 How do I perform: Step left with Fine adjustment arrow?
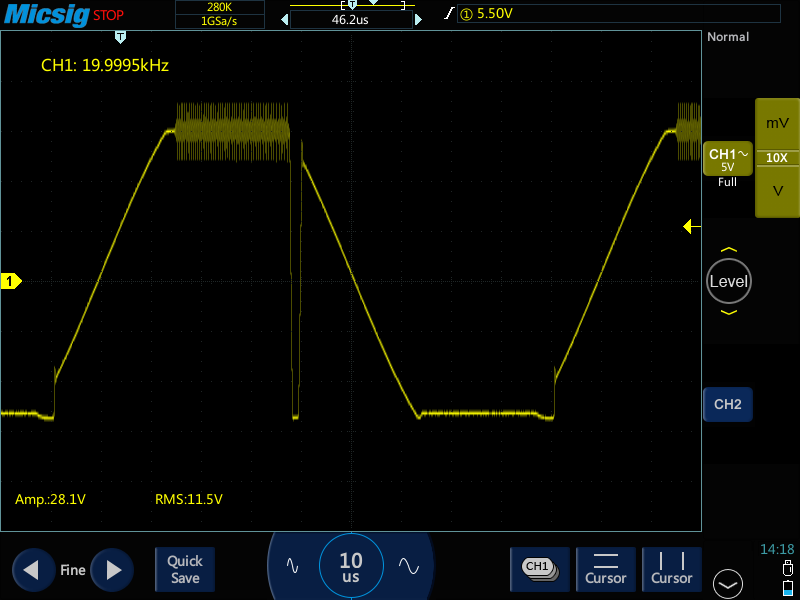click(33, 570)
